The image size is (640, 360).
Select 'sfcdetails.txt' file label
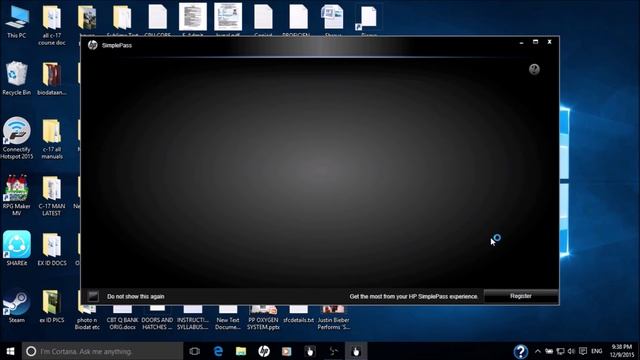tap(299, 320)
